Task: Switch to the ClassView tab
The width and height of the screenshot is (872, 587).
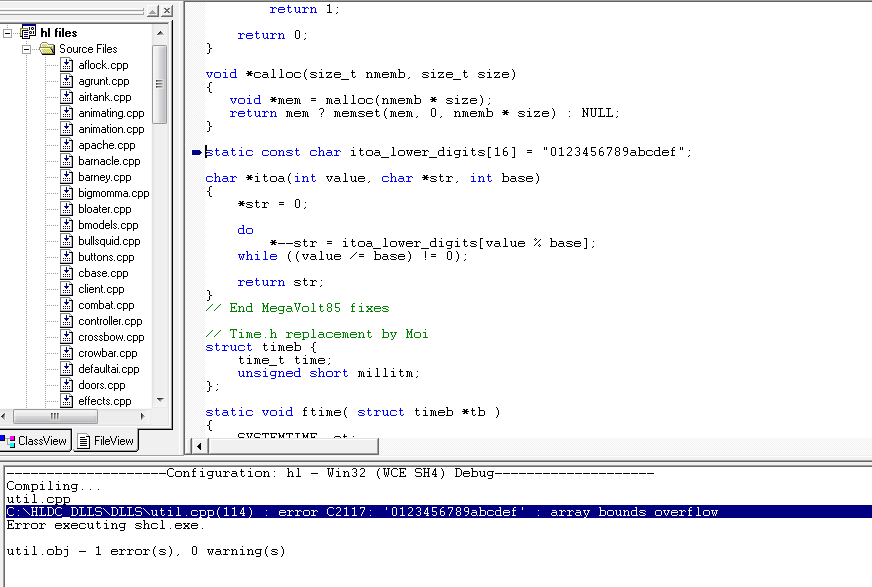Action: tap(36, 441)
